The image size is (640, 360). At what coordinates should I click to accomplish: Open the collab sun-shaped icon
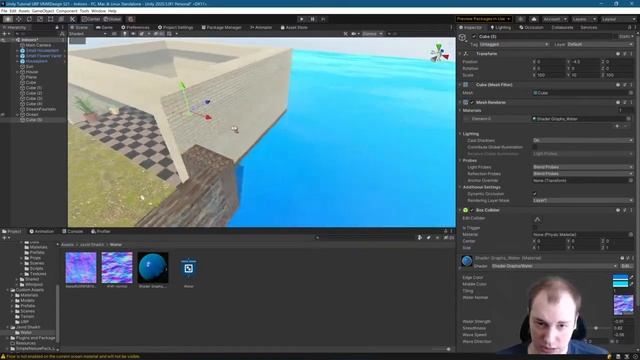tap(520, 19)
